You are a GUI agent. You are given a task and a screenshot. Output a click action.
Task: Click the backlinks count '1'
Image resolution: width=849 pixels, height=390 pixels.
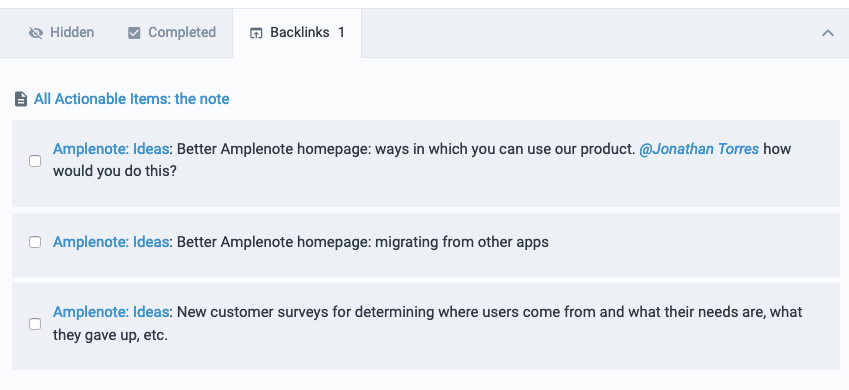(x=341, y=33)
